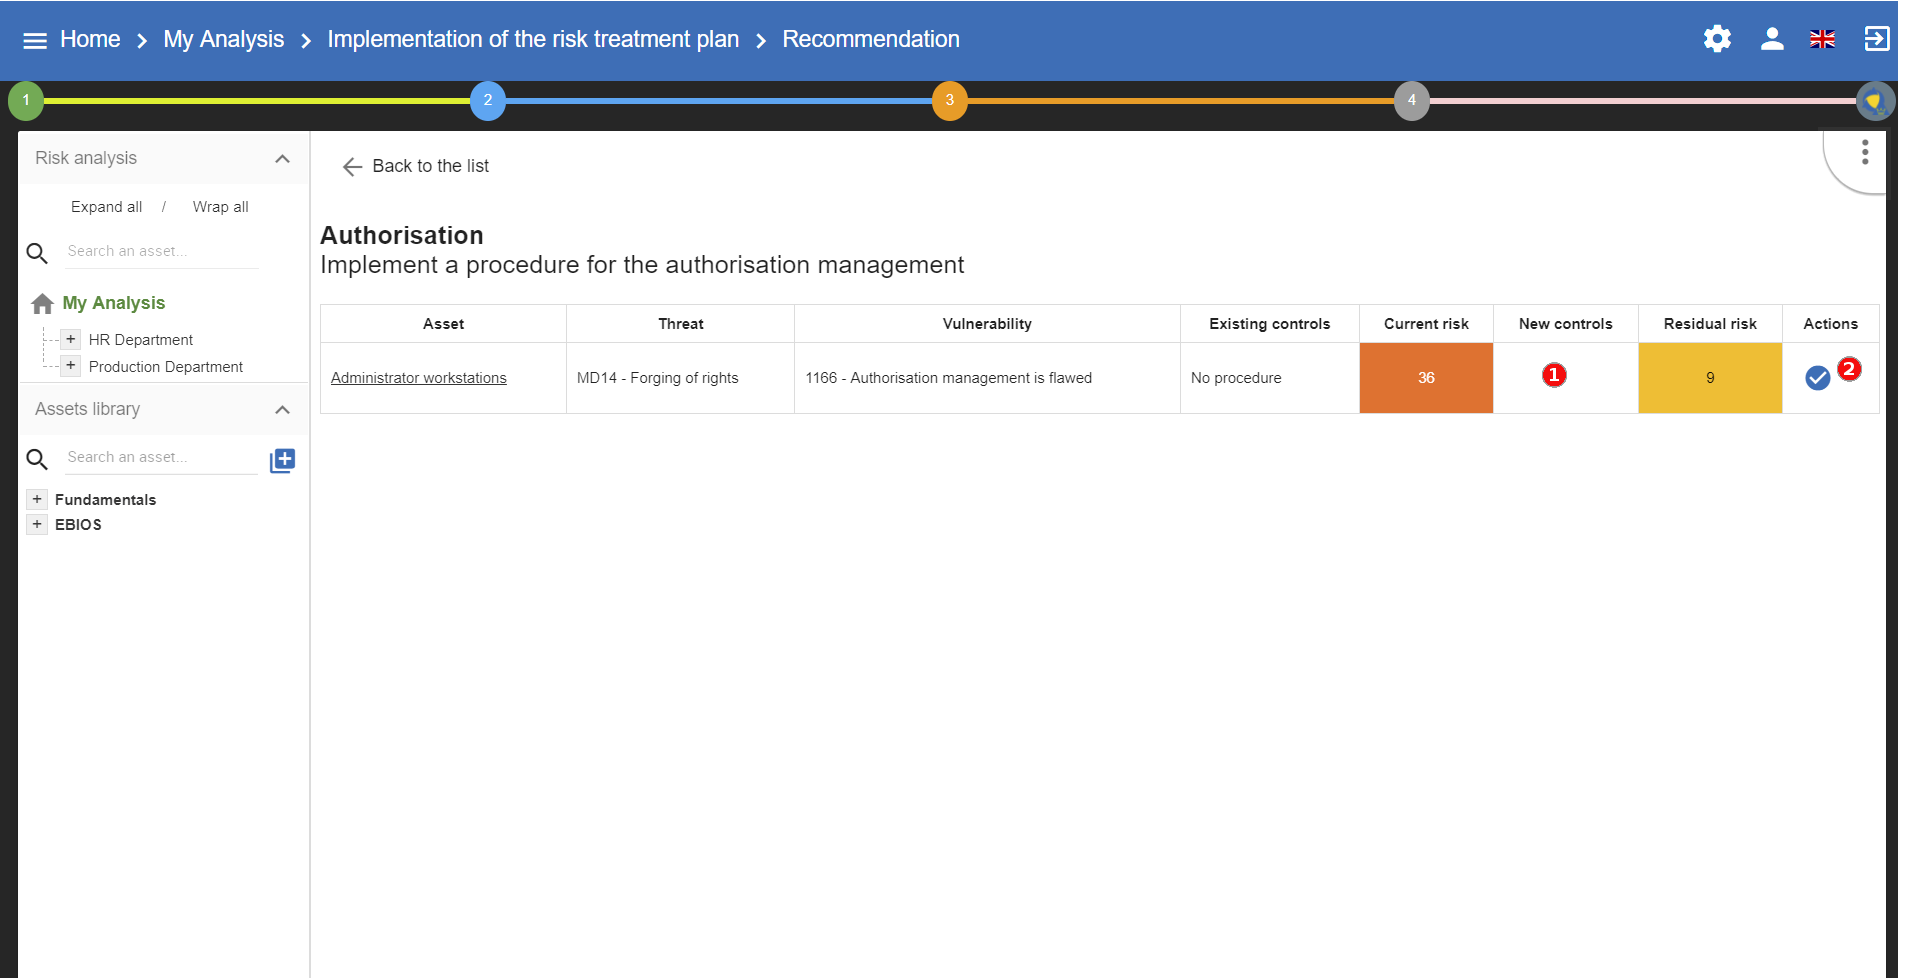Open the Administrator workstations asset link
This screenshot has height=978, width=1920.
click(418, 378)
